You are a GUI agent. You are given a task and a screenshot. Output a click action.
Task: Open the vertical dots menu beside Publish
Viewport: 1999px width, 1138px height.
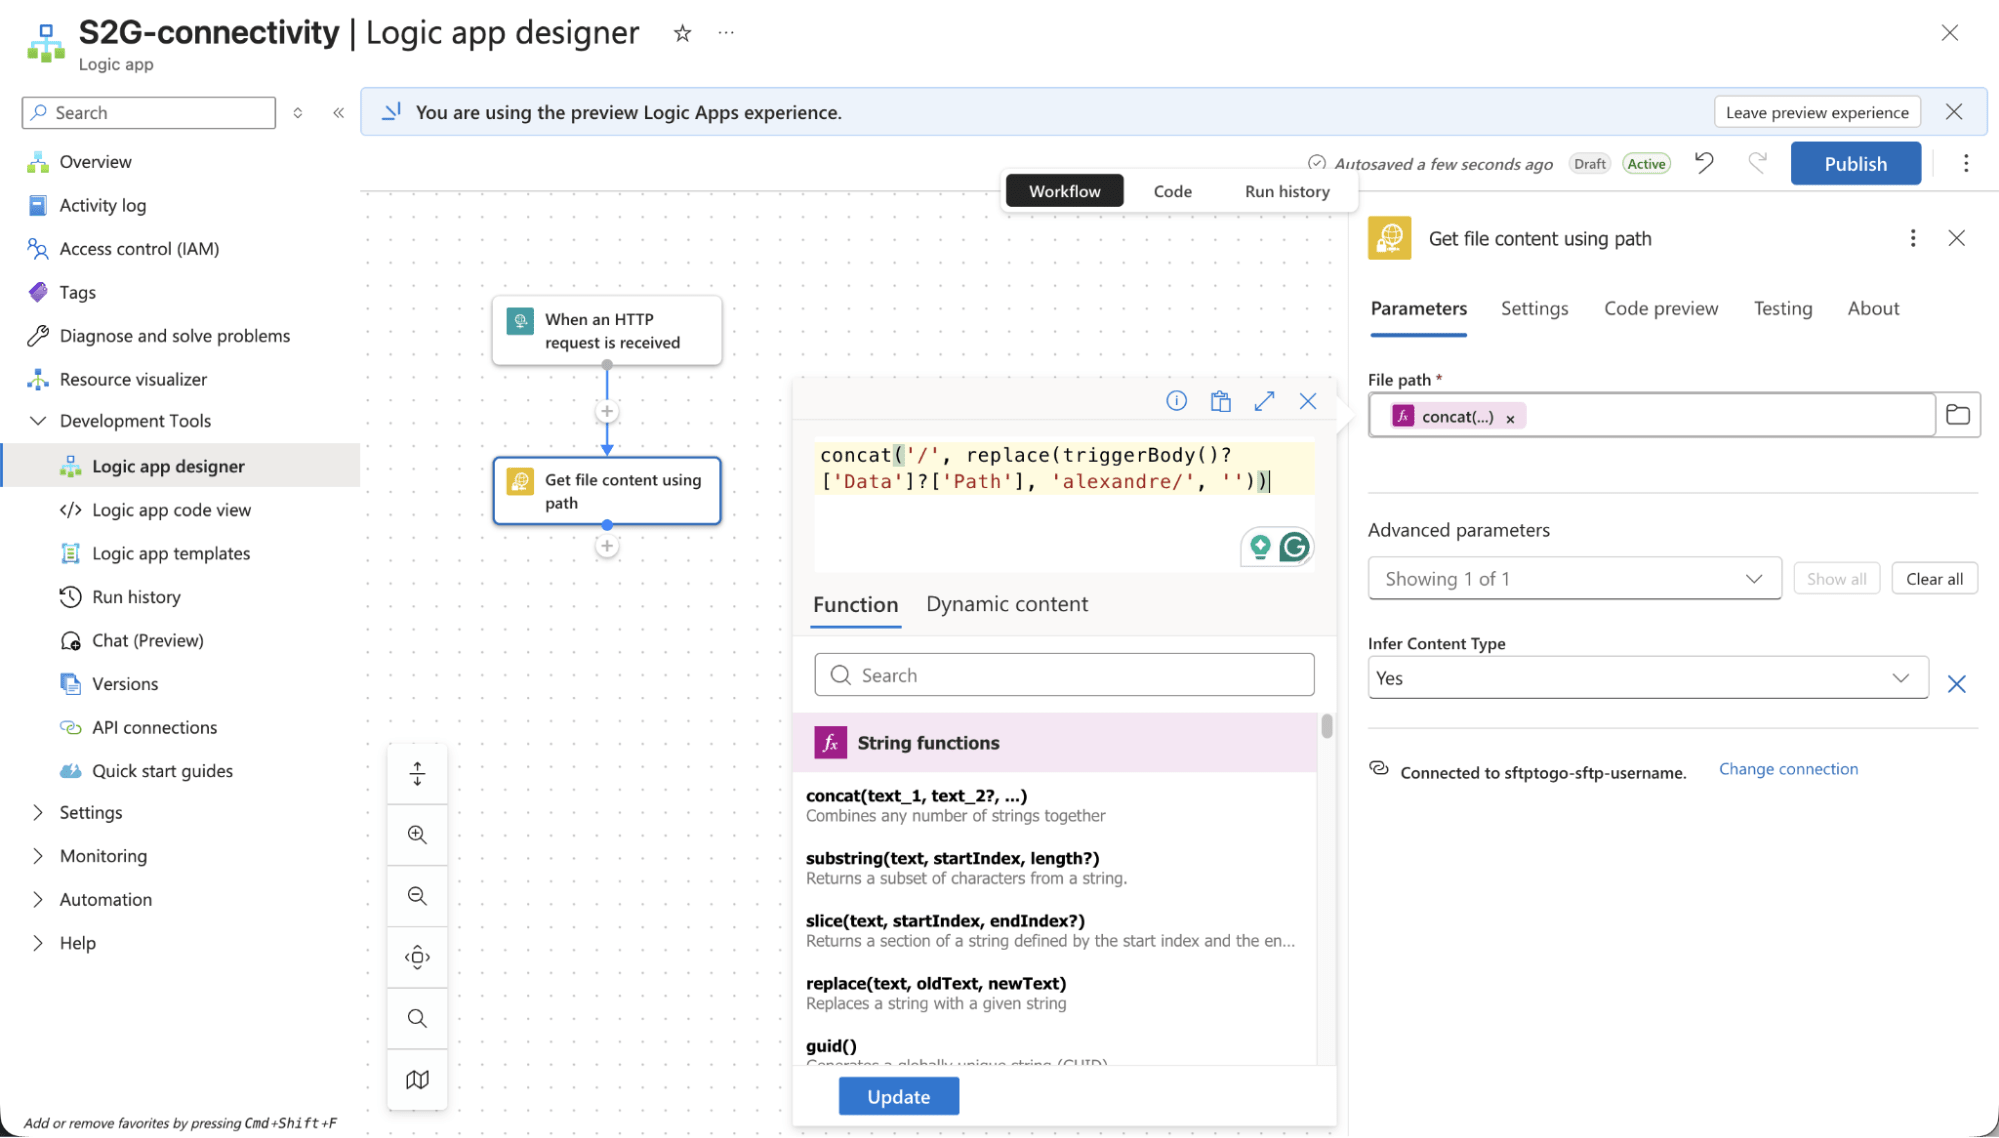[1965, 163]
